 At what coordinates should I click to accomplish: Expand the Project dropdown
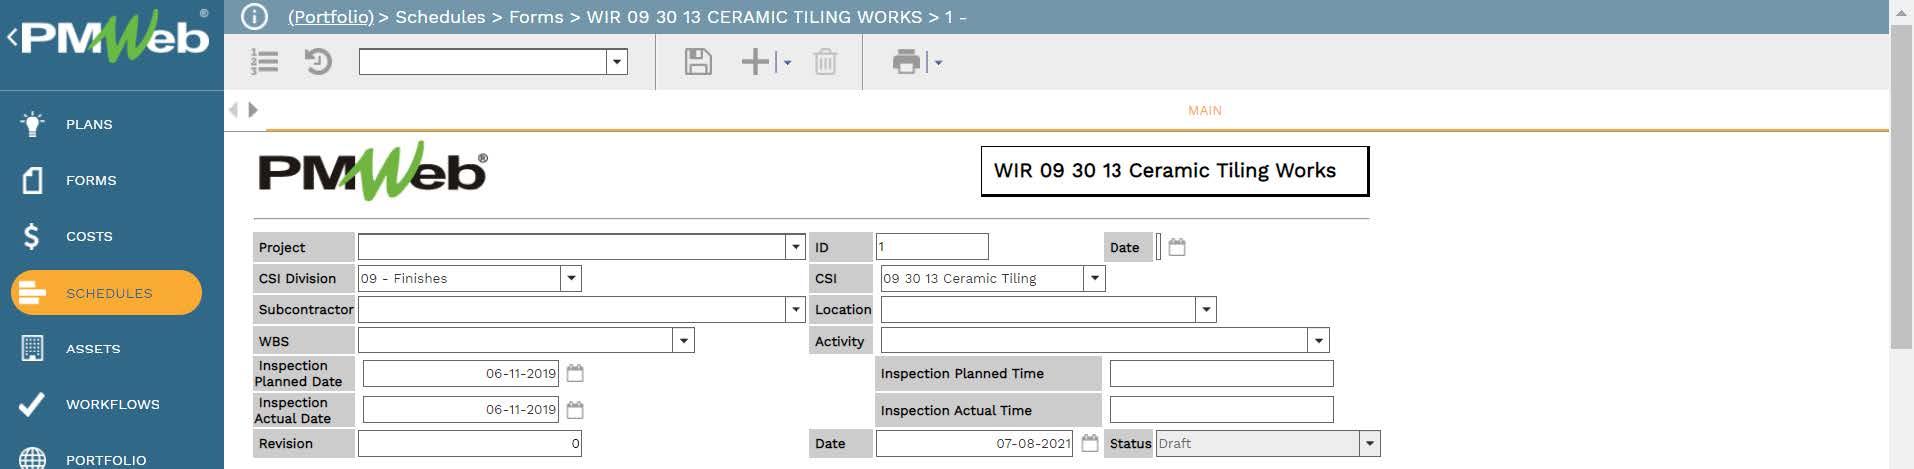pos(795,247)
